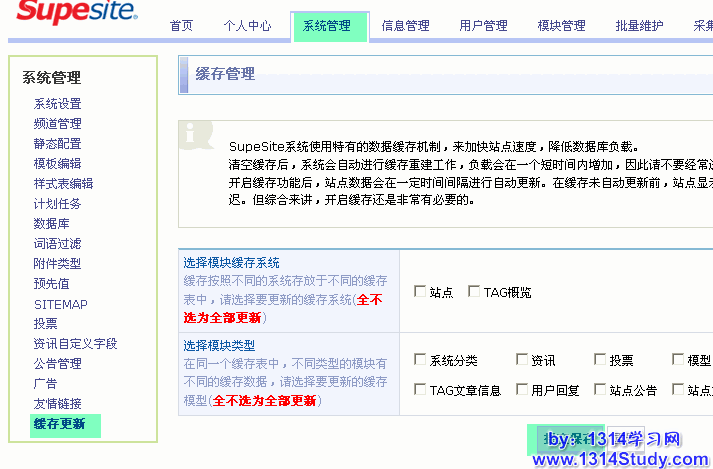Image resolution: width=713 pixels, height=469 pixels.
Task: Toggle the 站点公告 checkbox
Action: tap(600, 390)
